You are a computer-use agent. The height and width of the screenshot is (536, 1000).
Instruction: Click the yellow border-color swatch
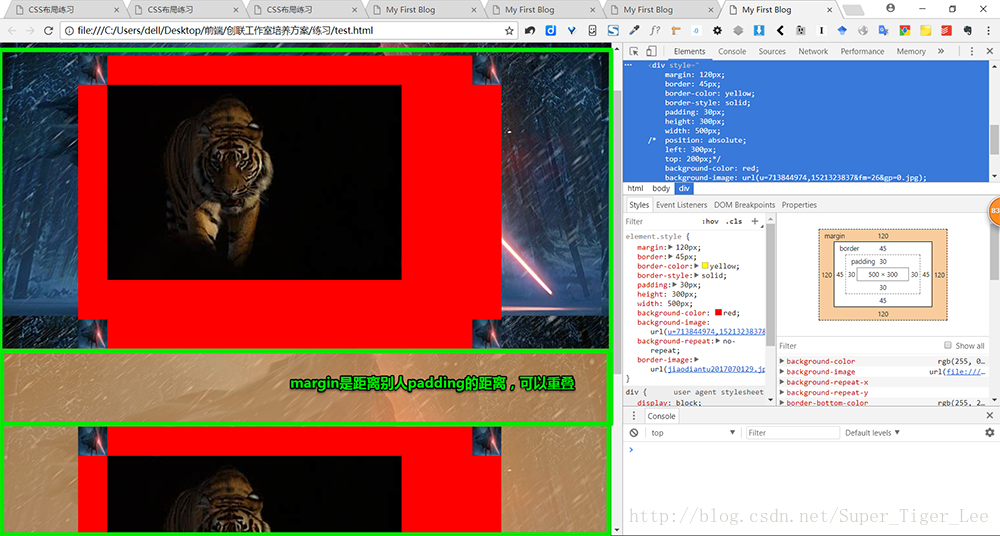[x=705, y=266]
